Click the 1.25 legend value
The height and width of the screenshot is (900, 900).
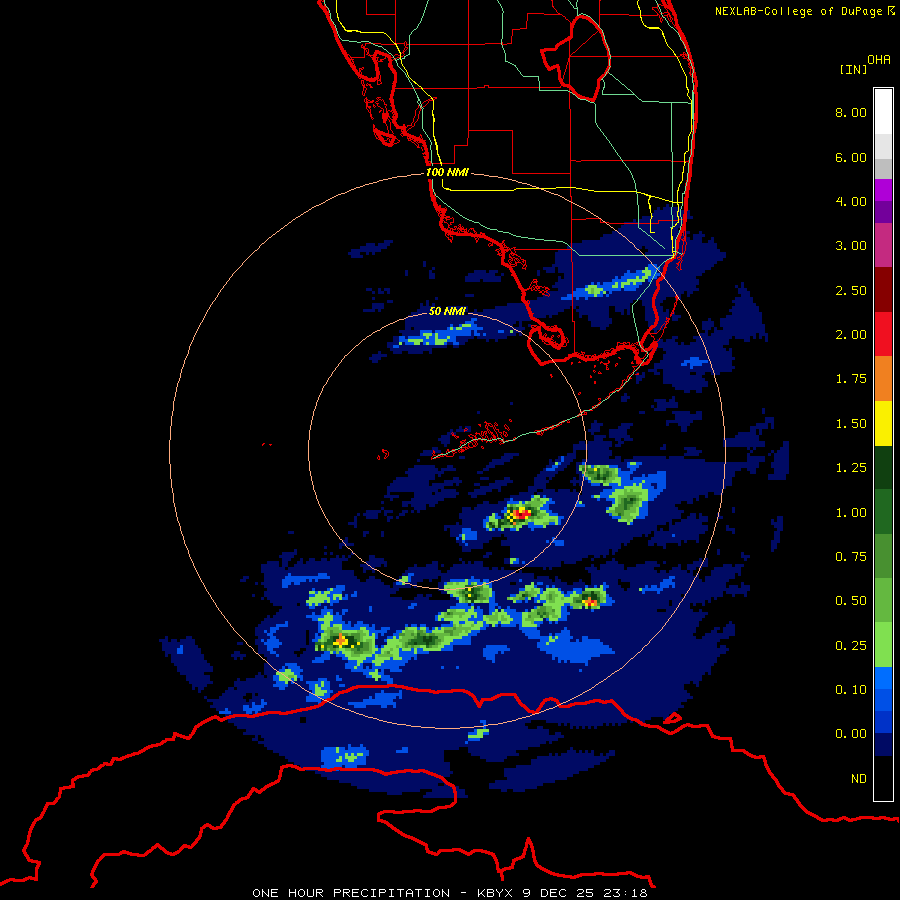(851, 468)
